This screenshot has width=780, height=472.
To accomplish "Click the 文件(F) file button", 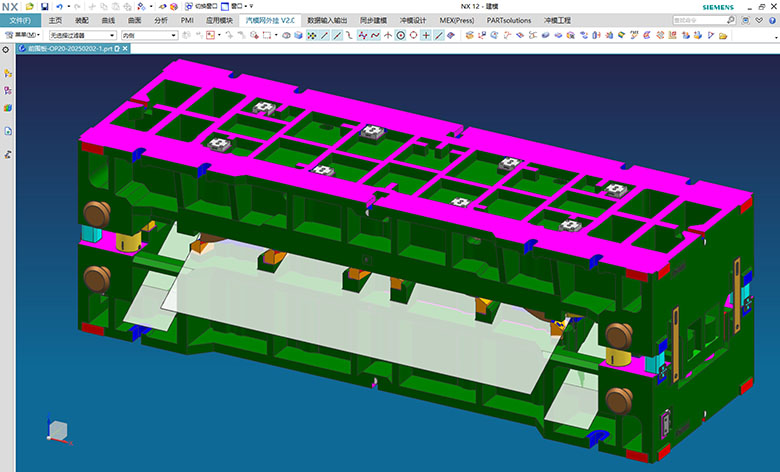I will 20,20.
